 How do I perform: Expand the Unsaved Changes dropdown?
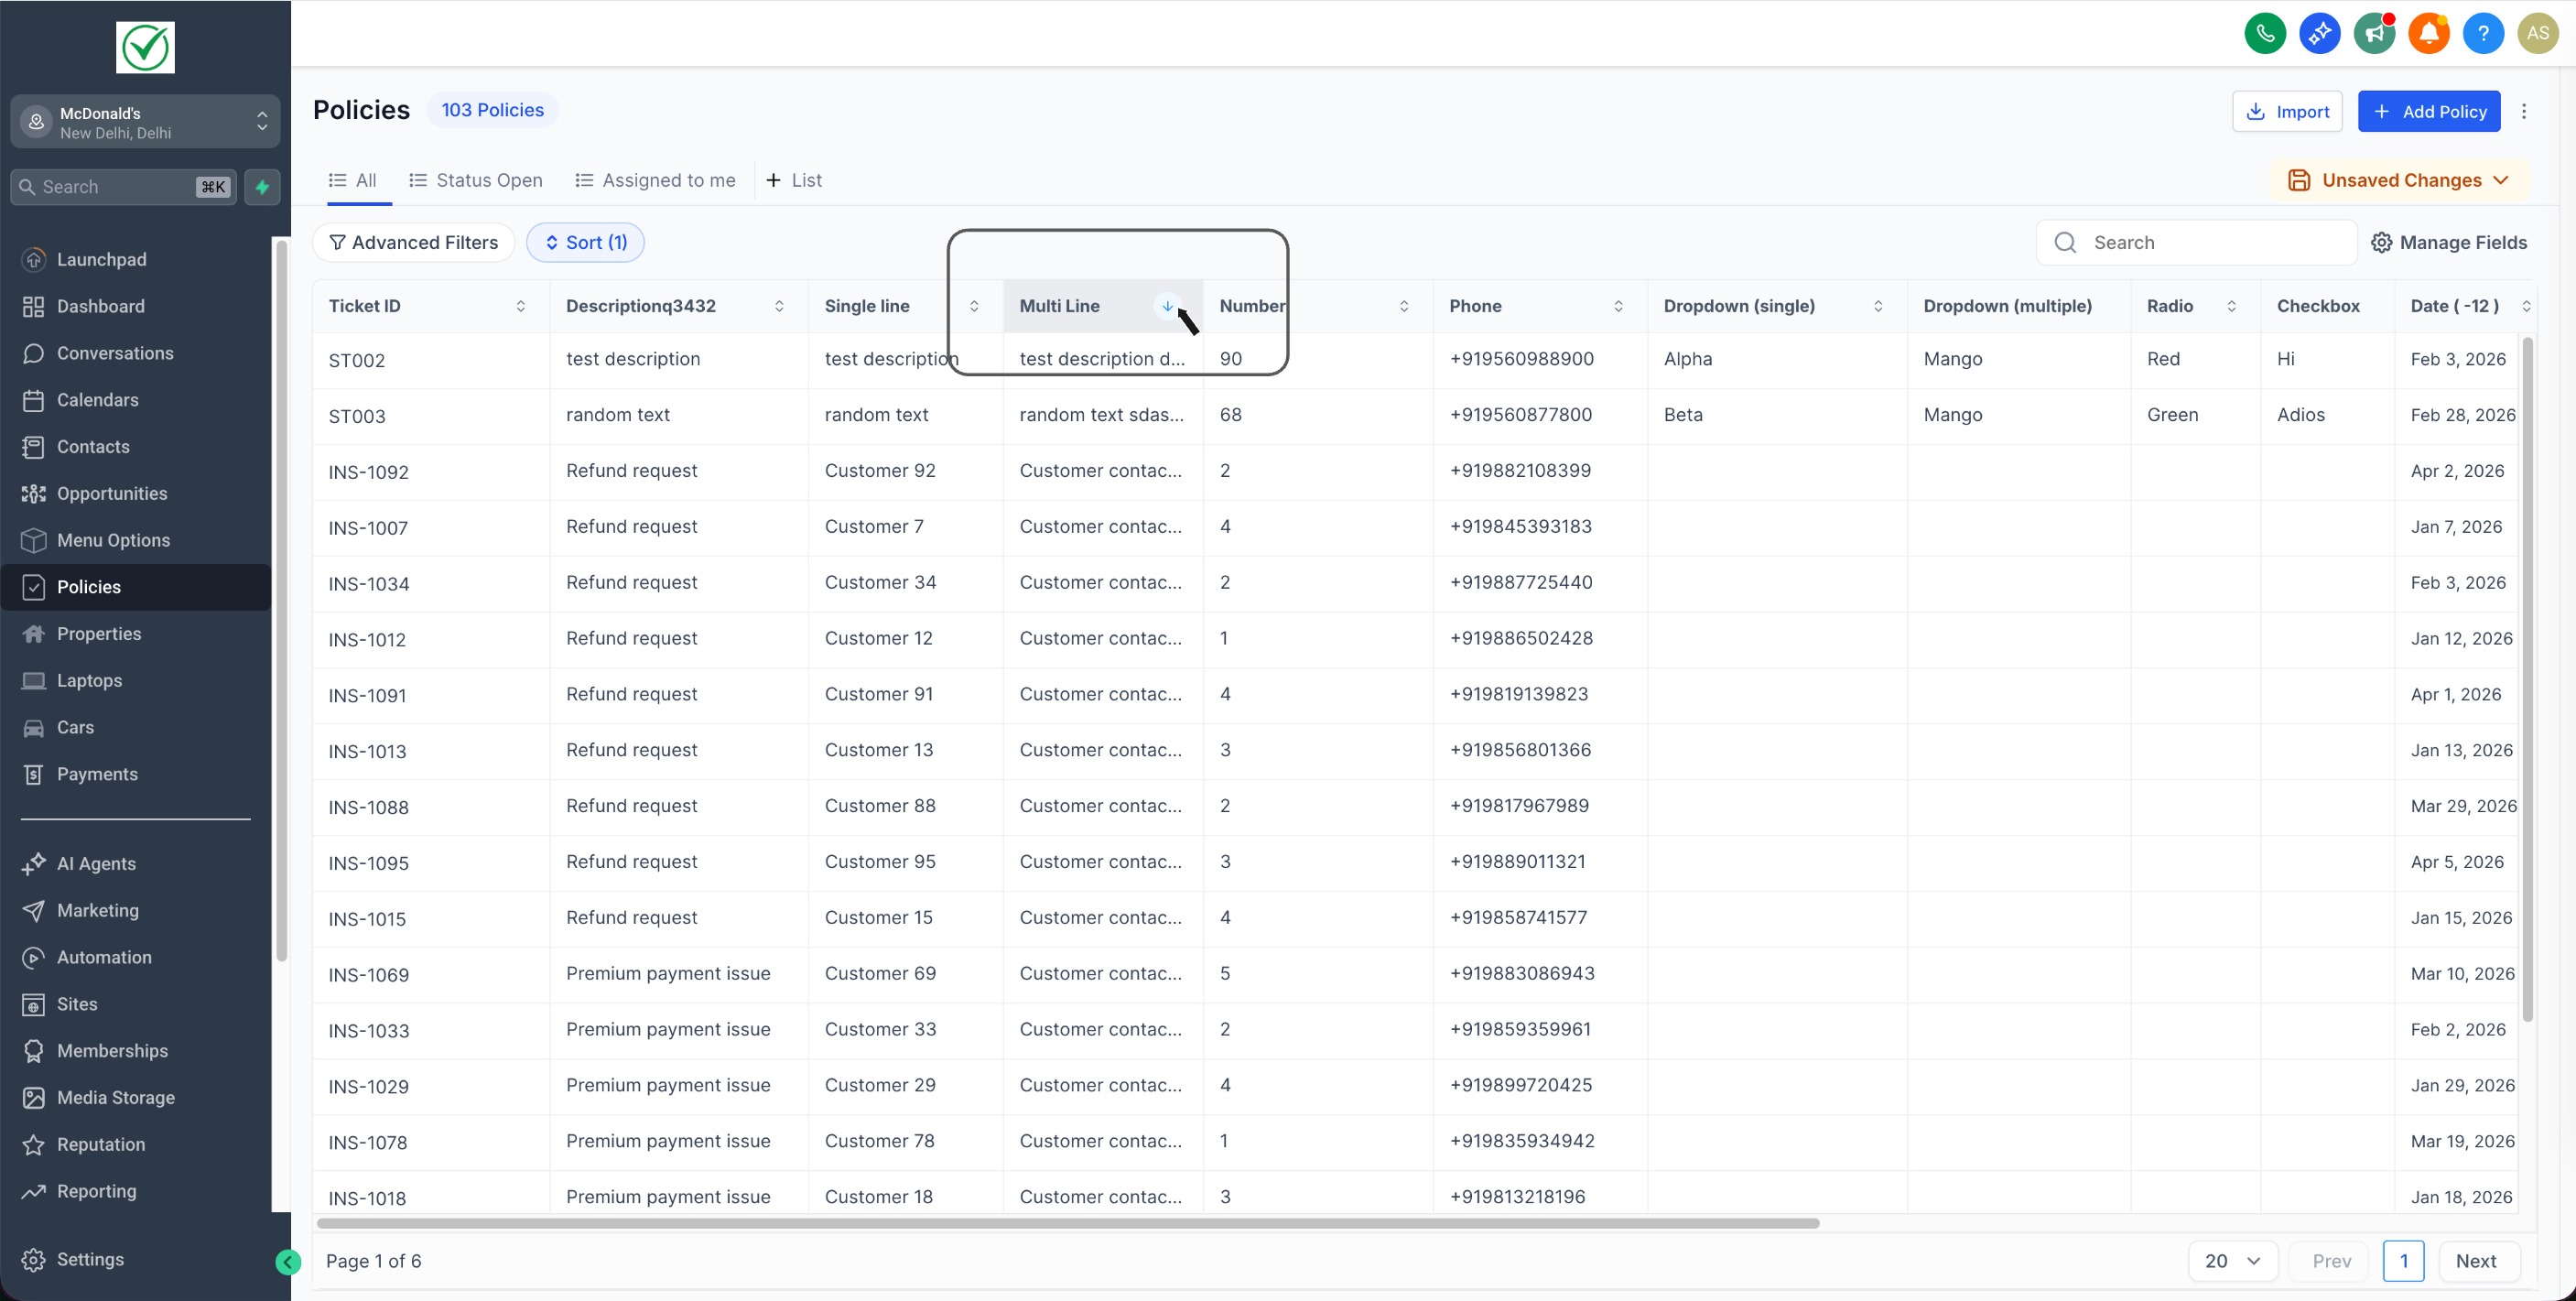point(2400,180)
